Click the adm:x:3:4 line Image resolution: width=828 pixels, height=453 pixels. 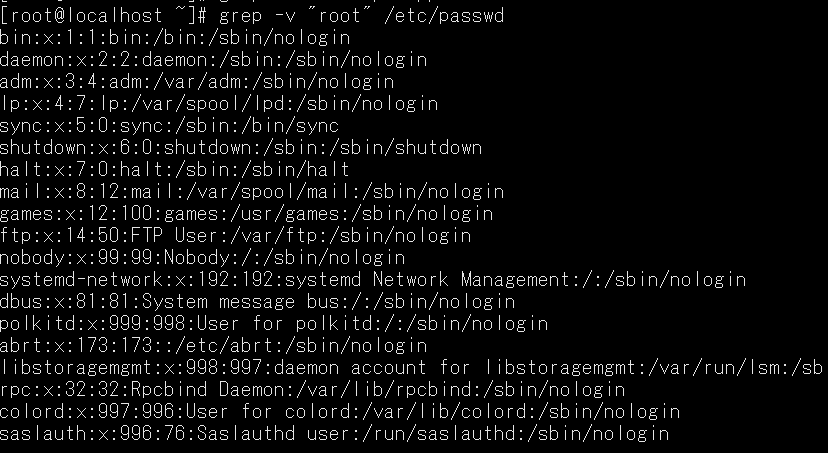(x=197, y=82)
